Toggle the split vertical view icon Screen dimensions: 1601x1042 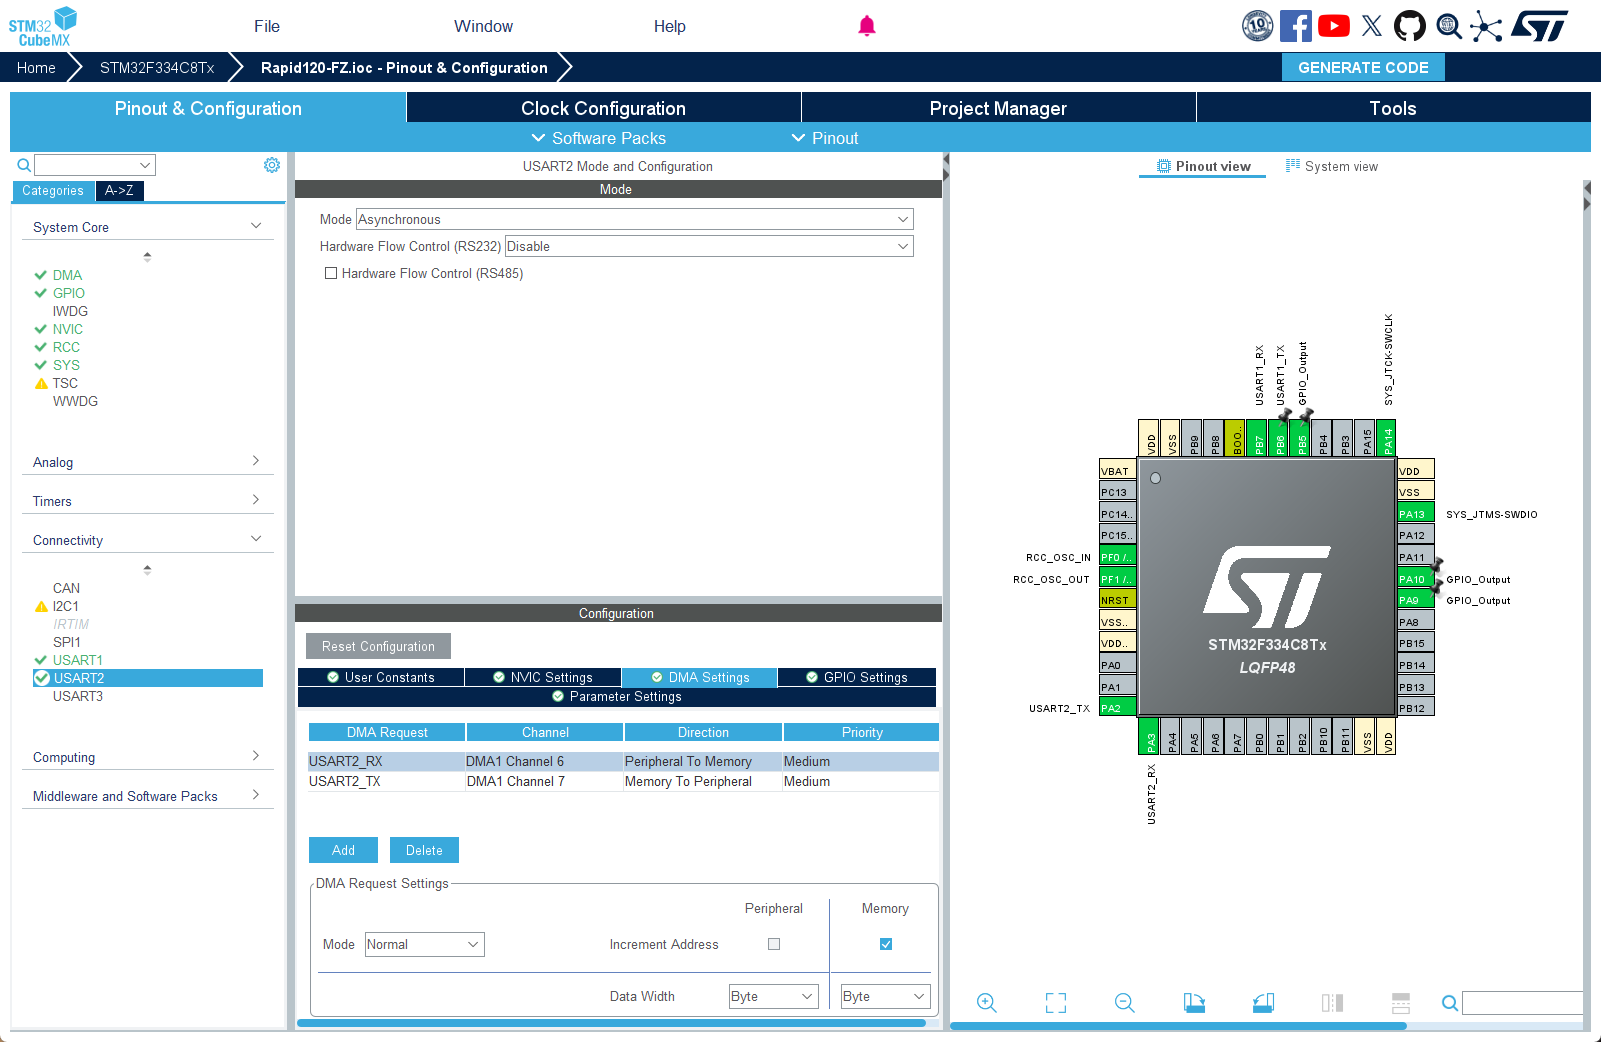point(1332,1003)
